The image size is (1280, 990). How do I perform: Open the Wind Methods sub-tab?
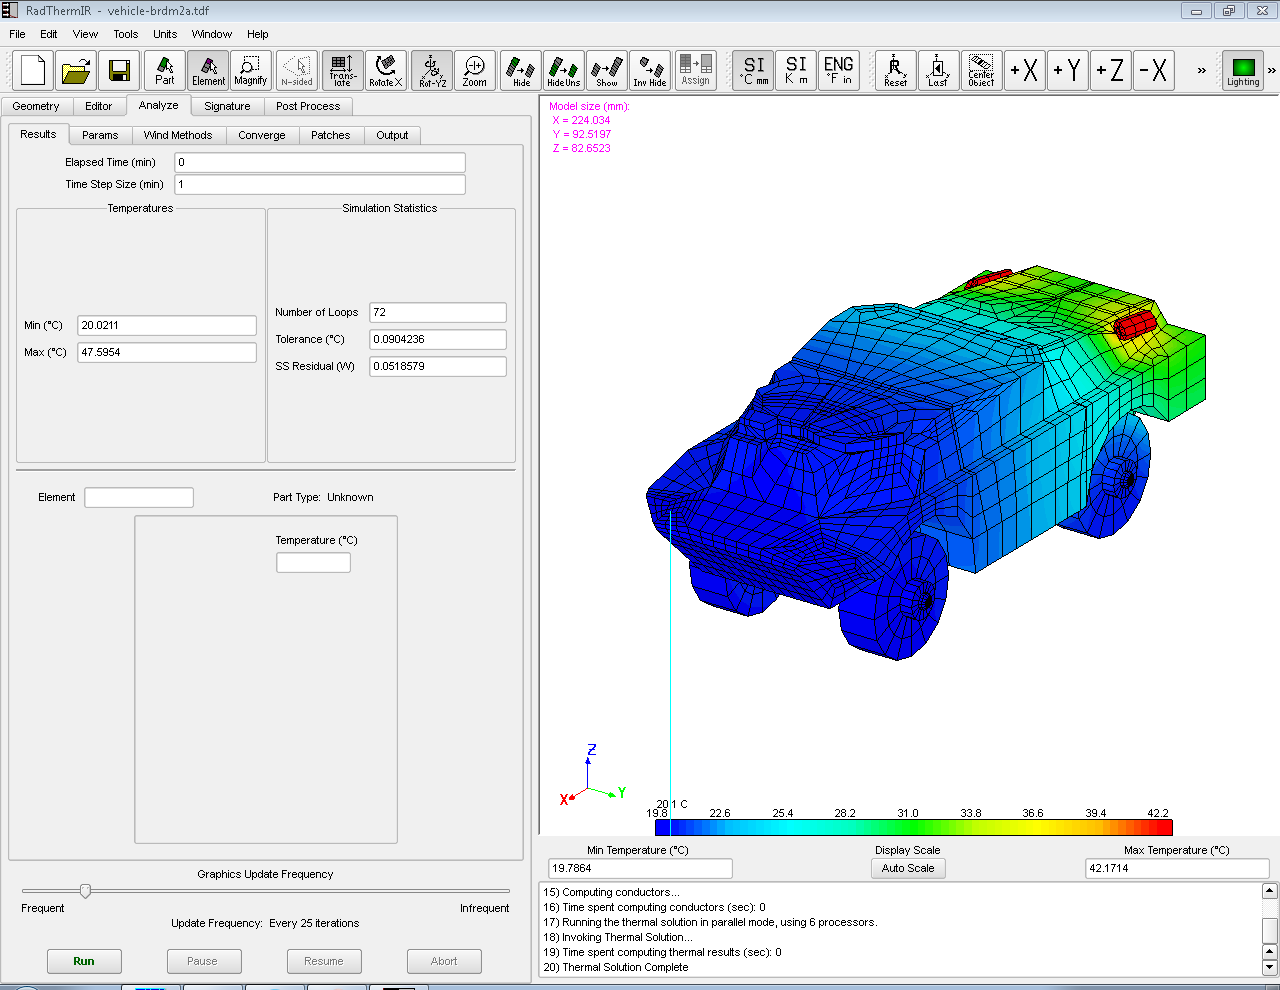coord(178,135)
